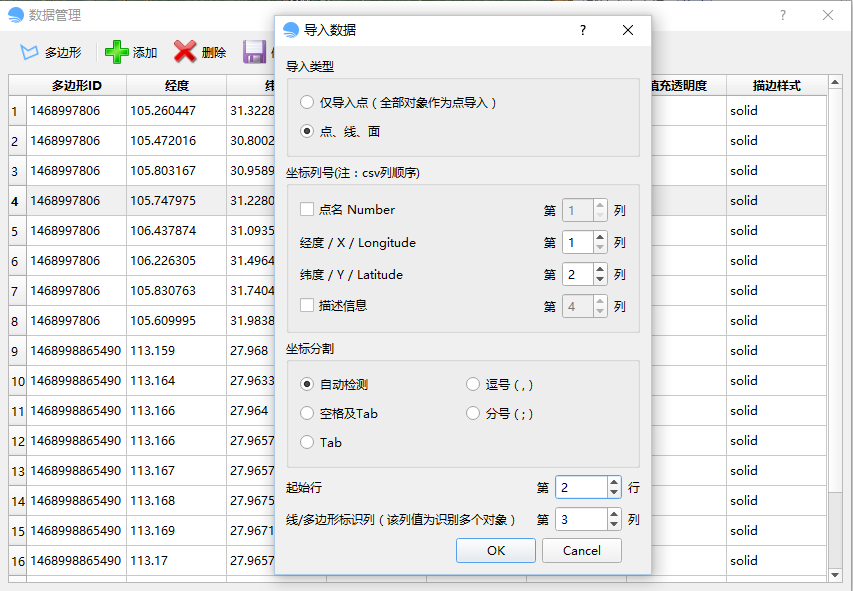Image resolution: width=853 pixels, height=591 pixels.
Task: Choose the space and Tab (空格及Tab) delimiter
Action: (307, 413)
